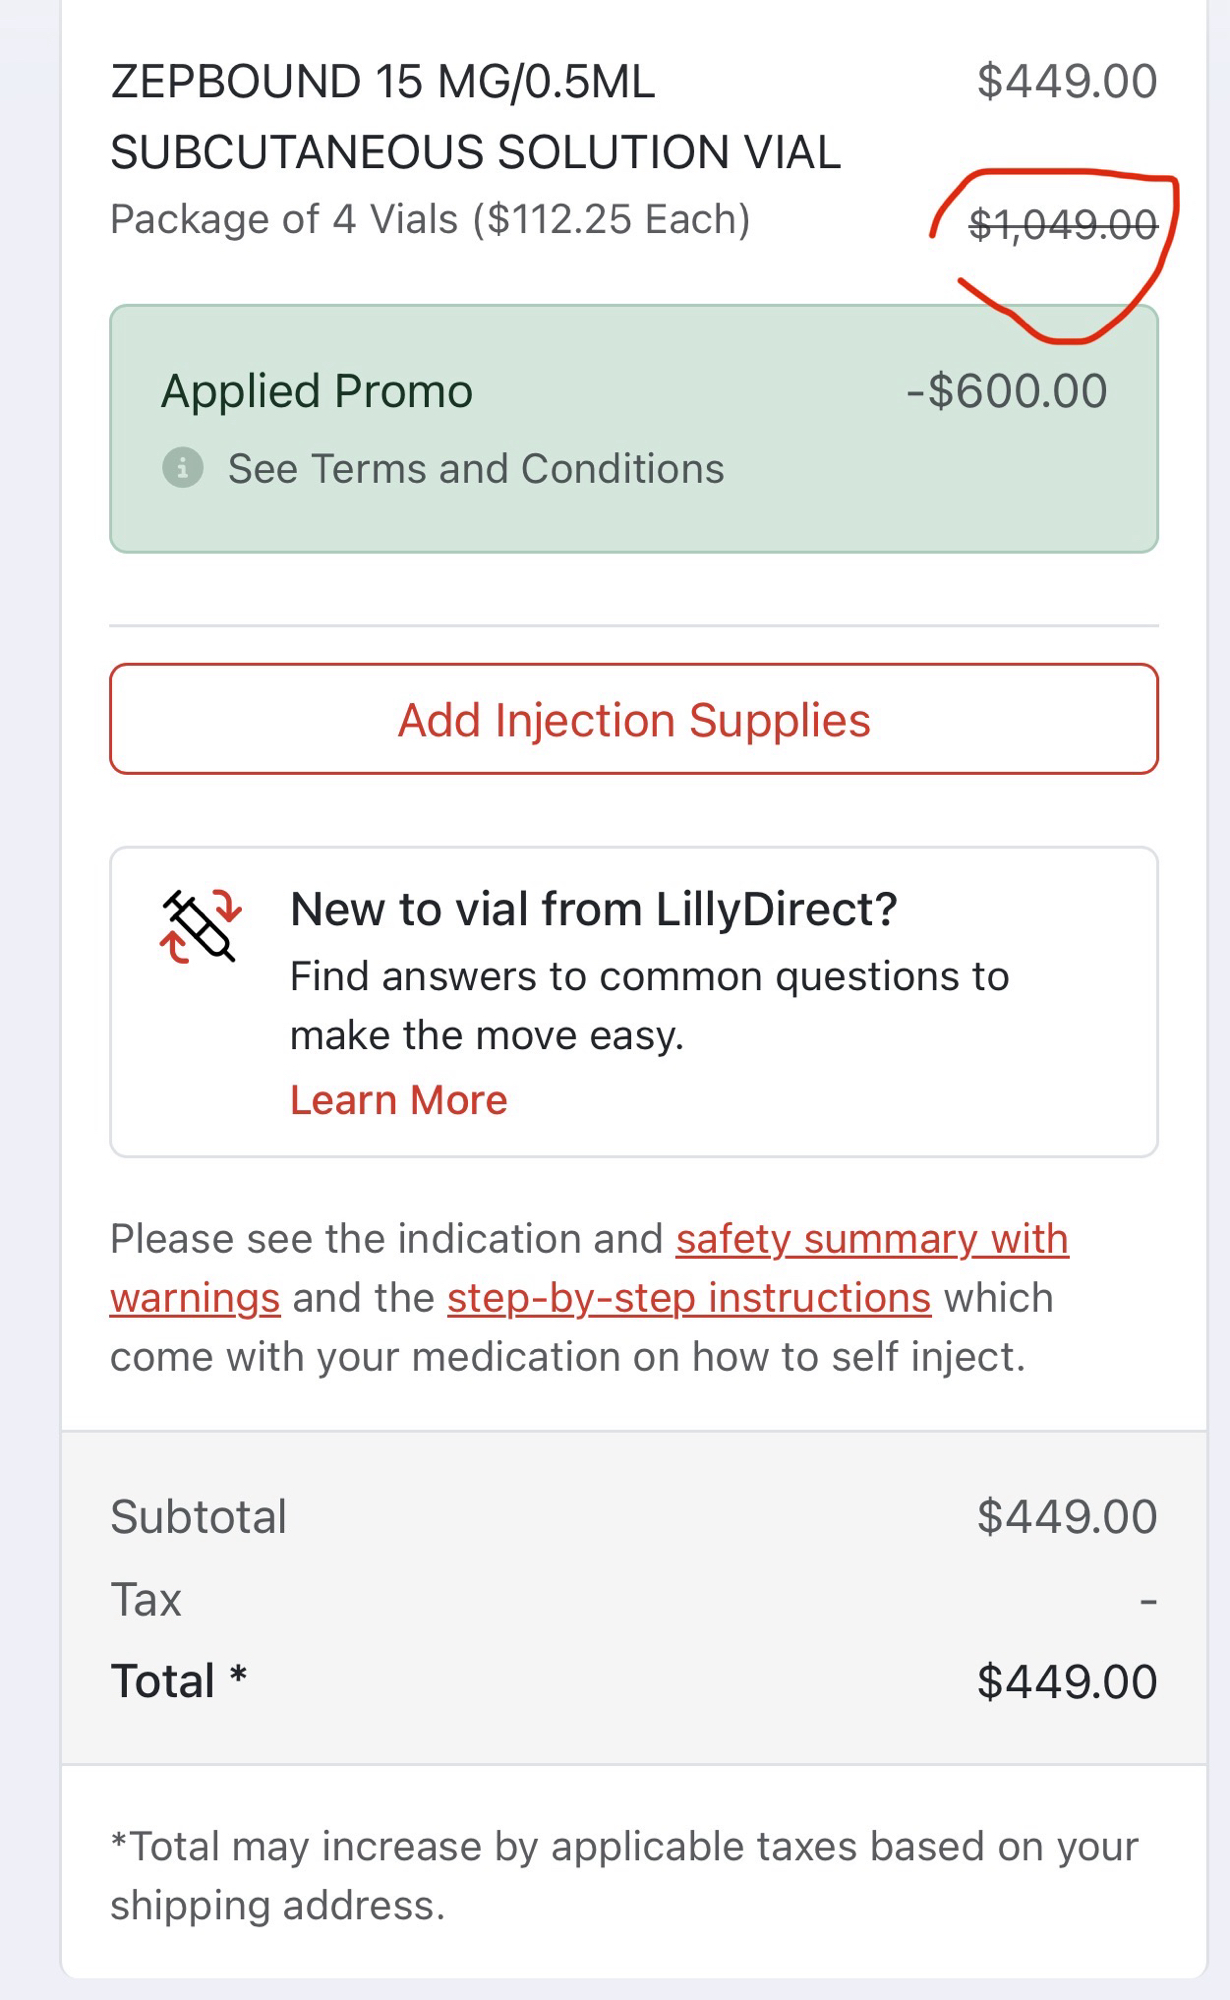Click the Zepbound product name
The image size is (1230, 2000).
tap(475, 117)
